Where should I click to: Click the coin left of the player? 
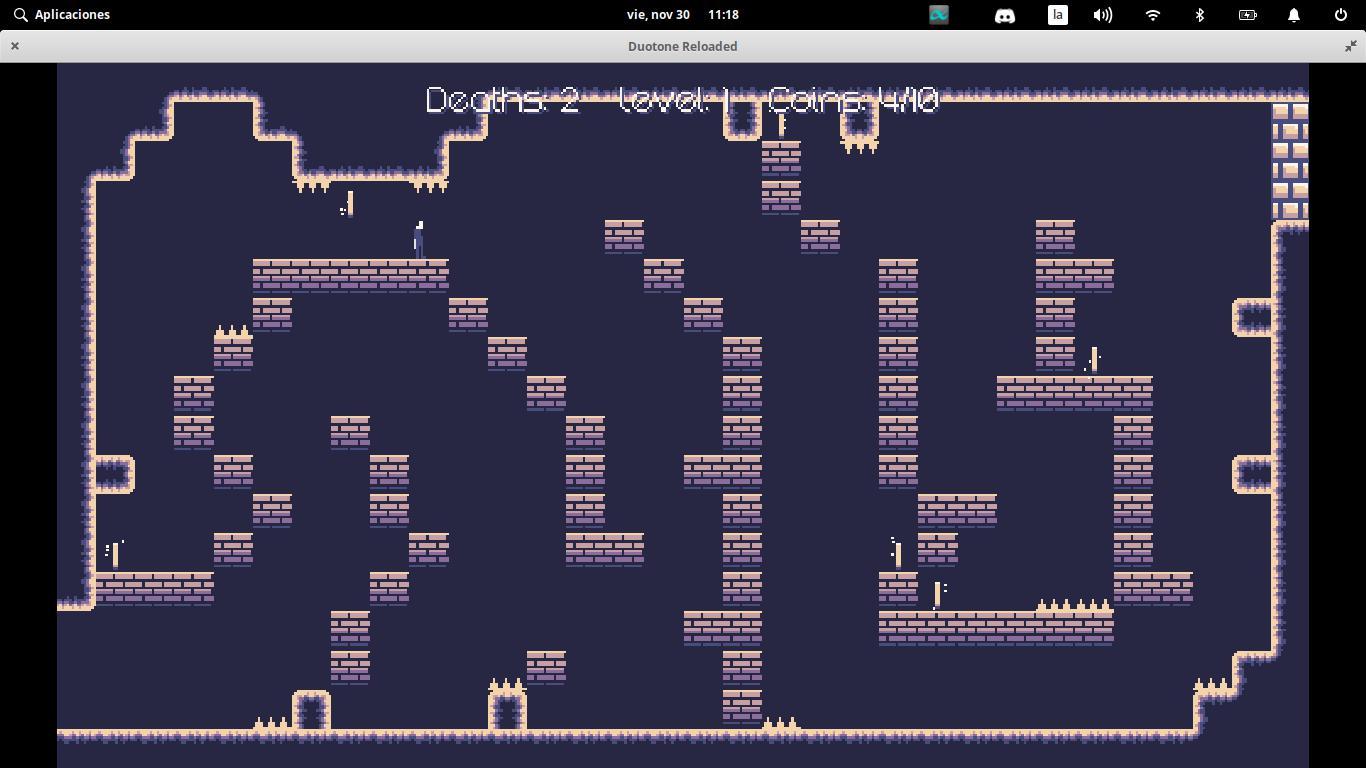[349, 204]
